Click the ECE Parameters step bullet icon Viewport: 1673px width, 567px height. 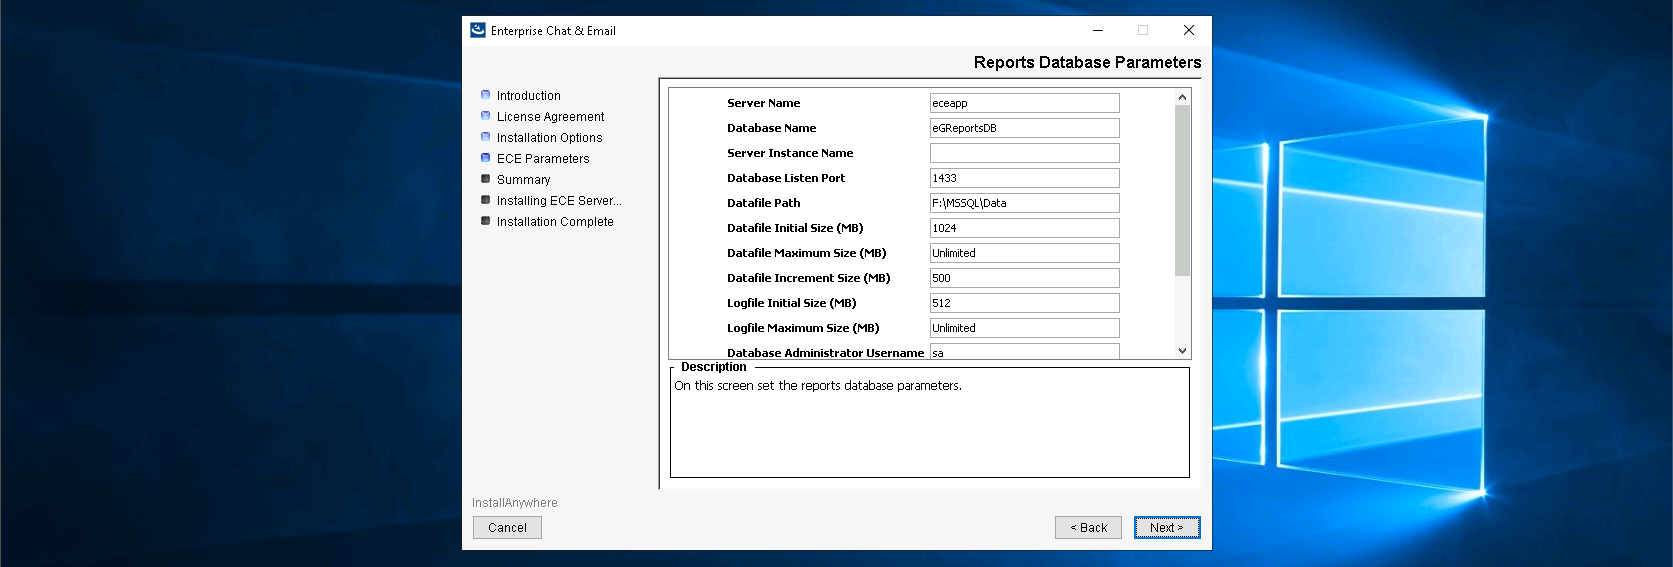486,158
